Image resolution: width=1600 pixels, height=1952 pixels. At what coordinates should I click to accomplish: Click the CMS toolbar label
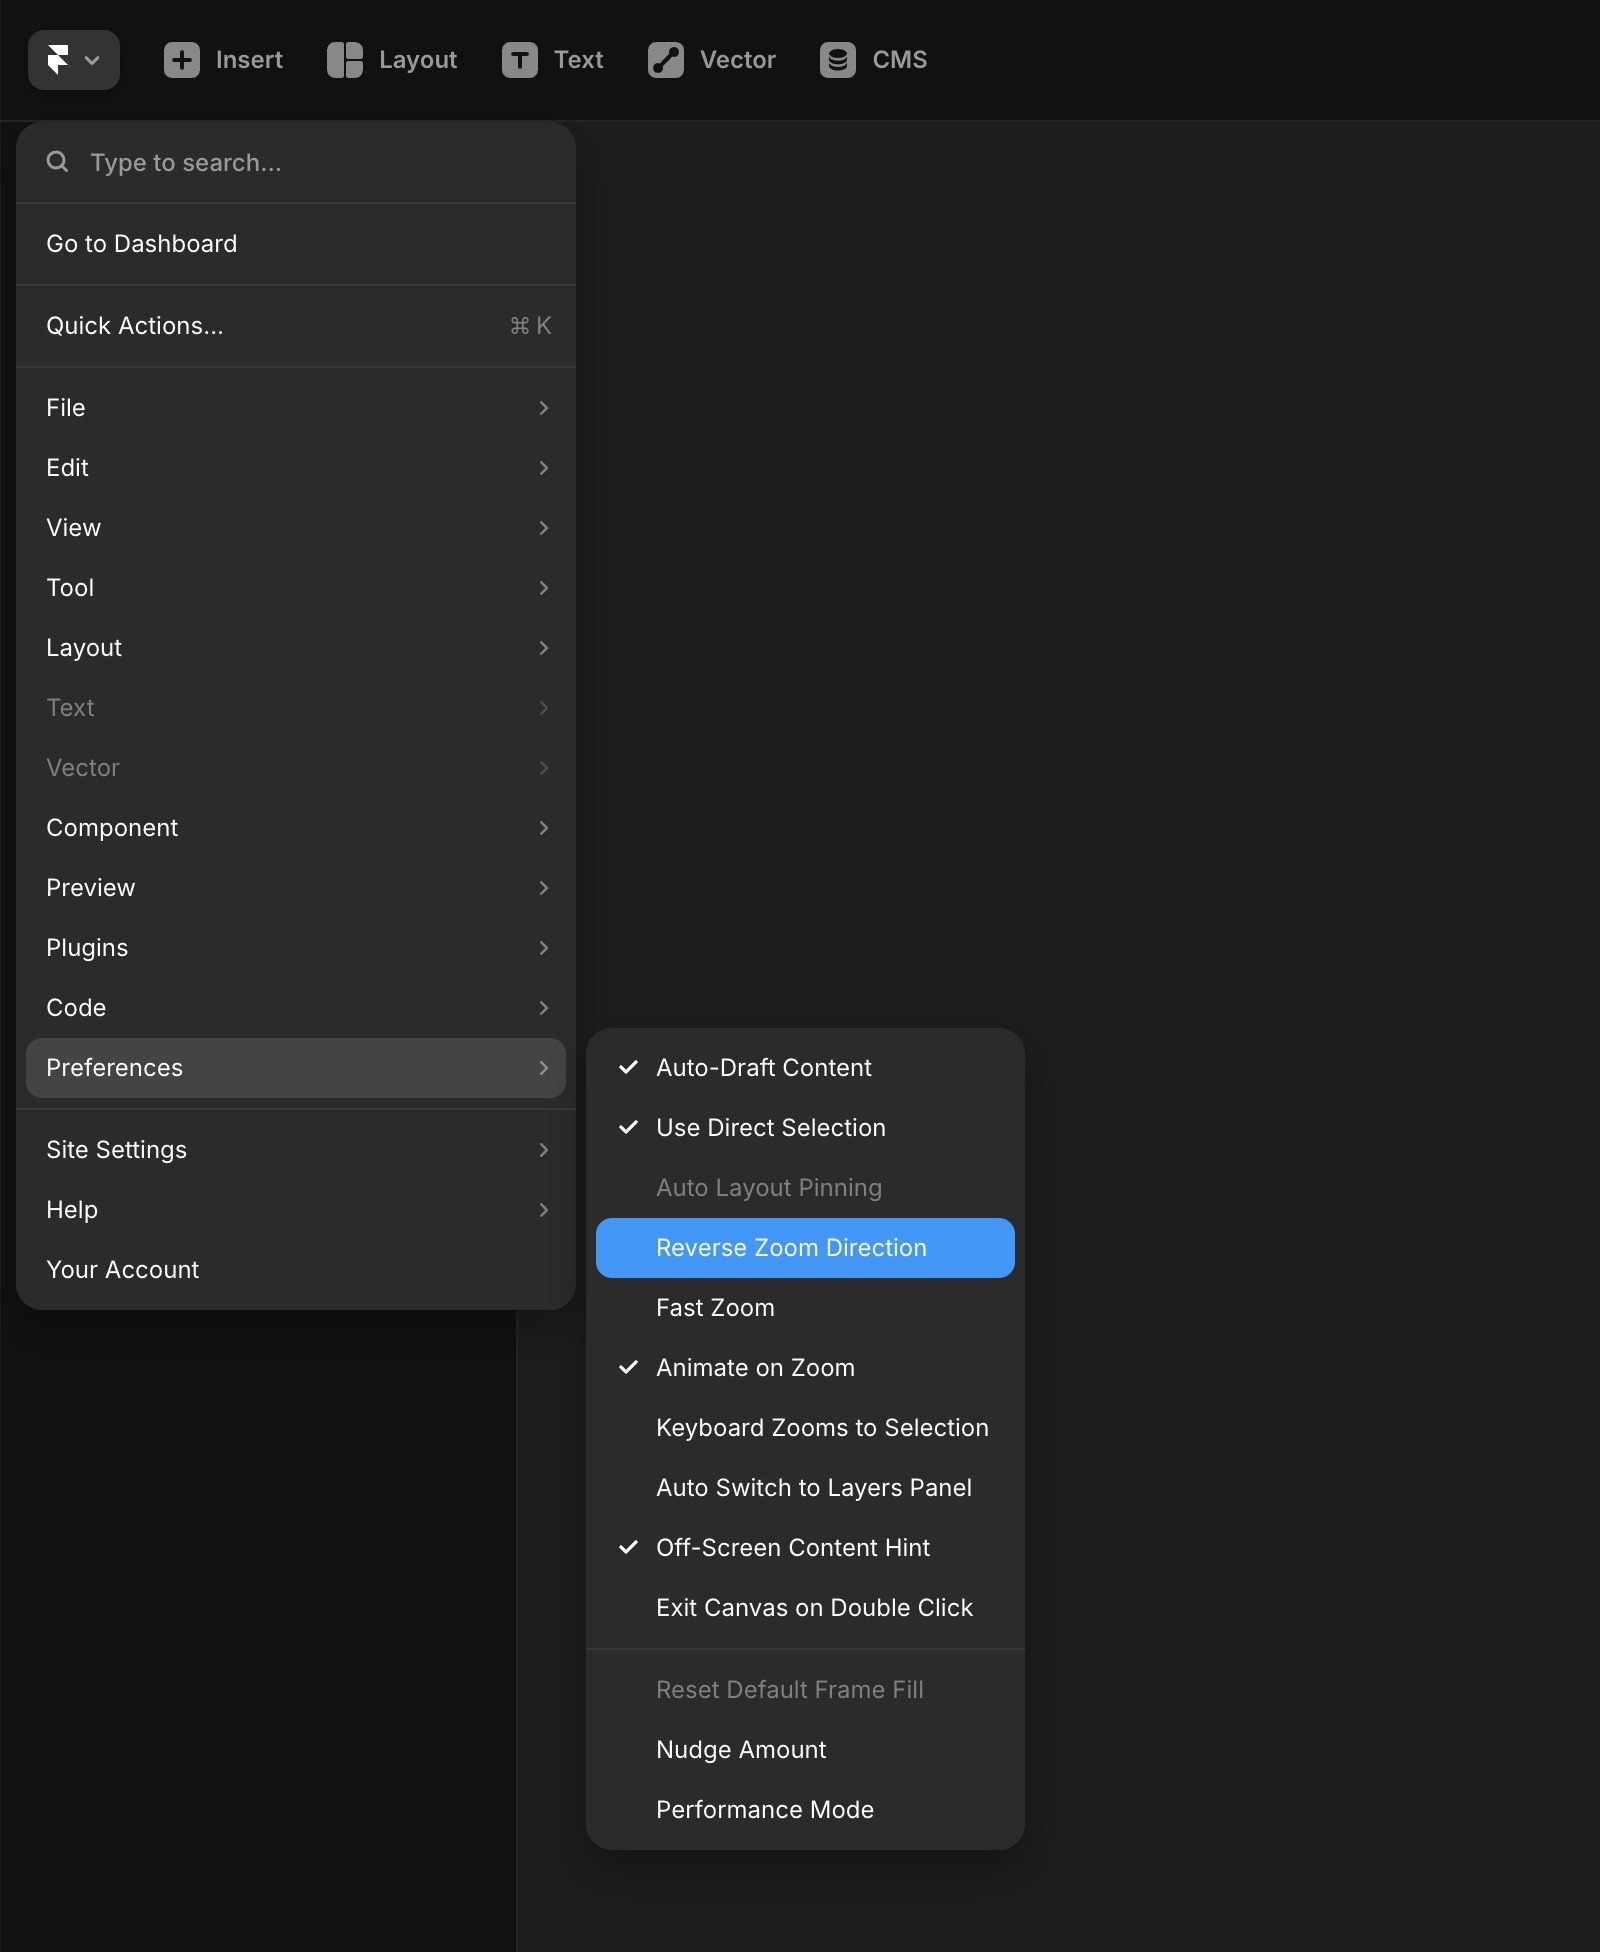click(900, 60)
